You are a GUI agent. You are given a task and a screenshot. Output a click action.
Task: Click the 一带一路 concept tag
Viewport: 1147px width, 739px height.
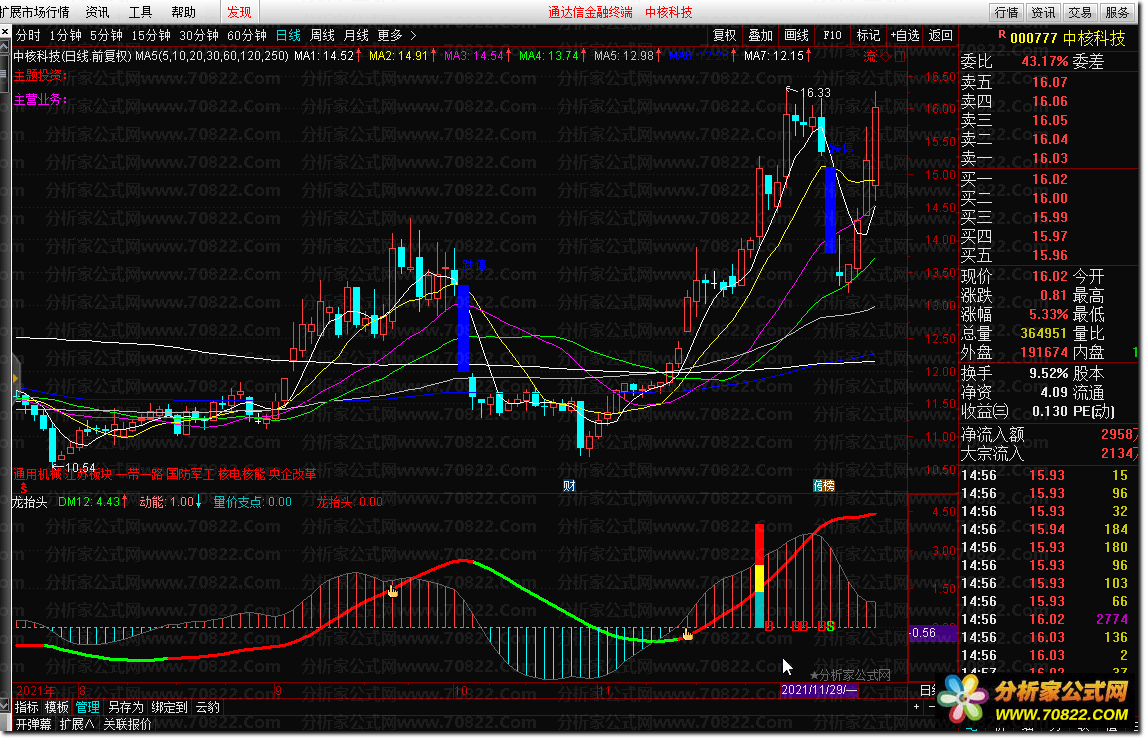tap(139, 474)
